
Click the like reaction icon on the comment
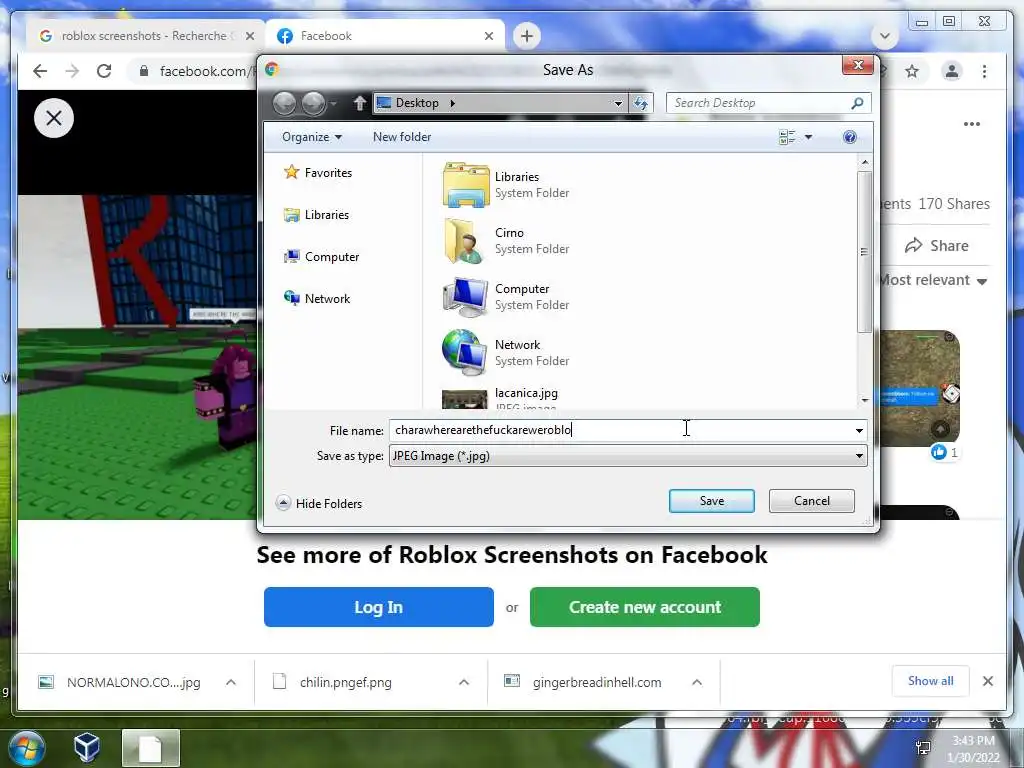[938, 452]
